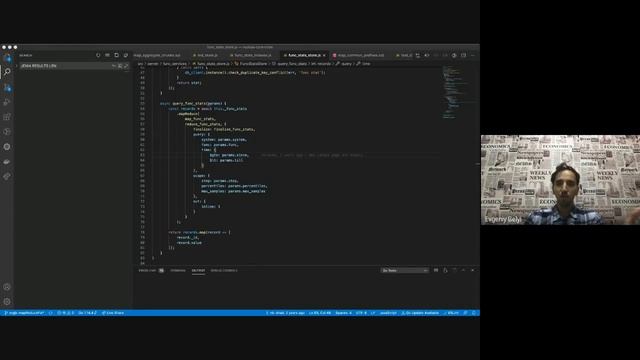This screenshot has width=640, height=360.
Task: Open the Search view in activity bar
Action: (x=7, y=71)
